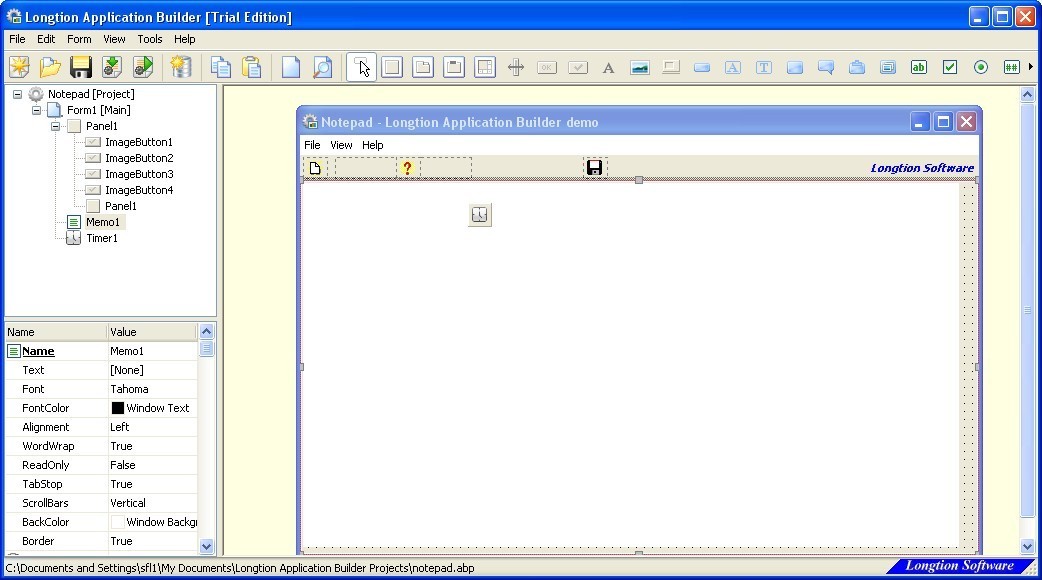Screen dimensions: 1042x580
Task: Change the FontColor swatch for Memo1
Action: pyautogui.click(x=119, y=408)
